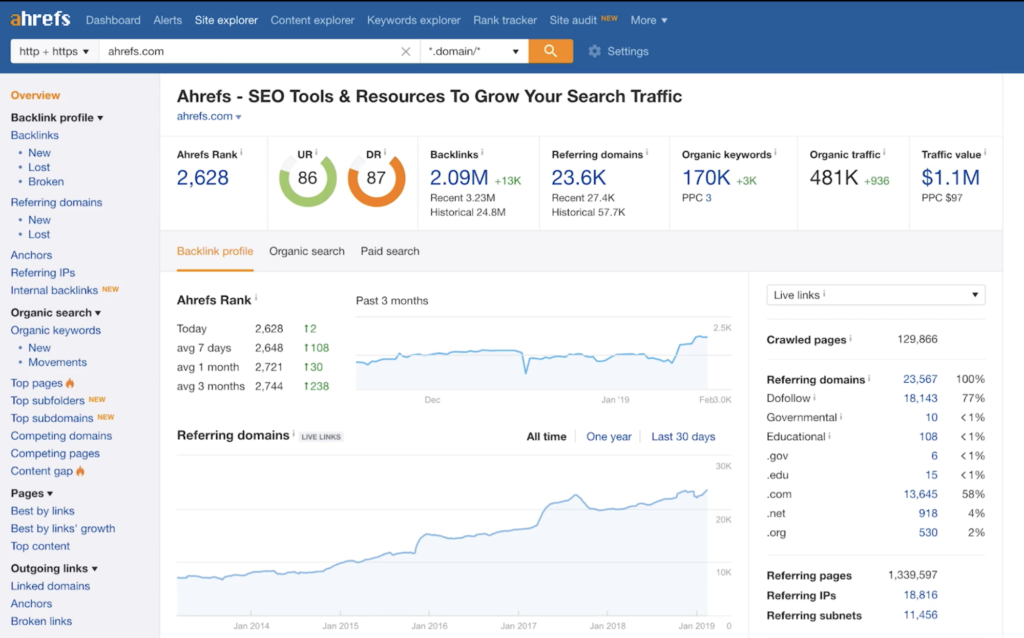
Task: Open Dashboard in the top navigation
Action: coord(113,20)
